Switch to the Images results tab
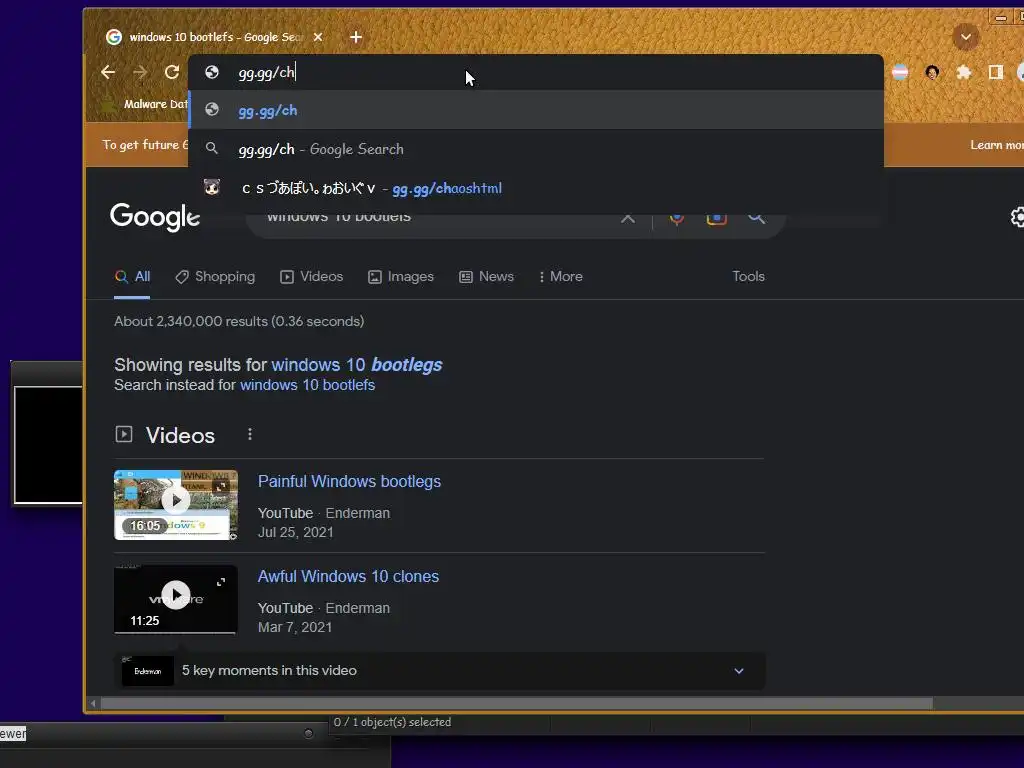This screenshot has height=768, width=1024. pos(401,277)
